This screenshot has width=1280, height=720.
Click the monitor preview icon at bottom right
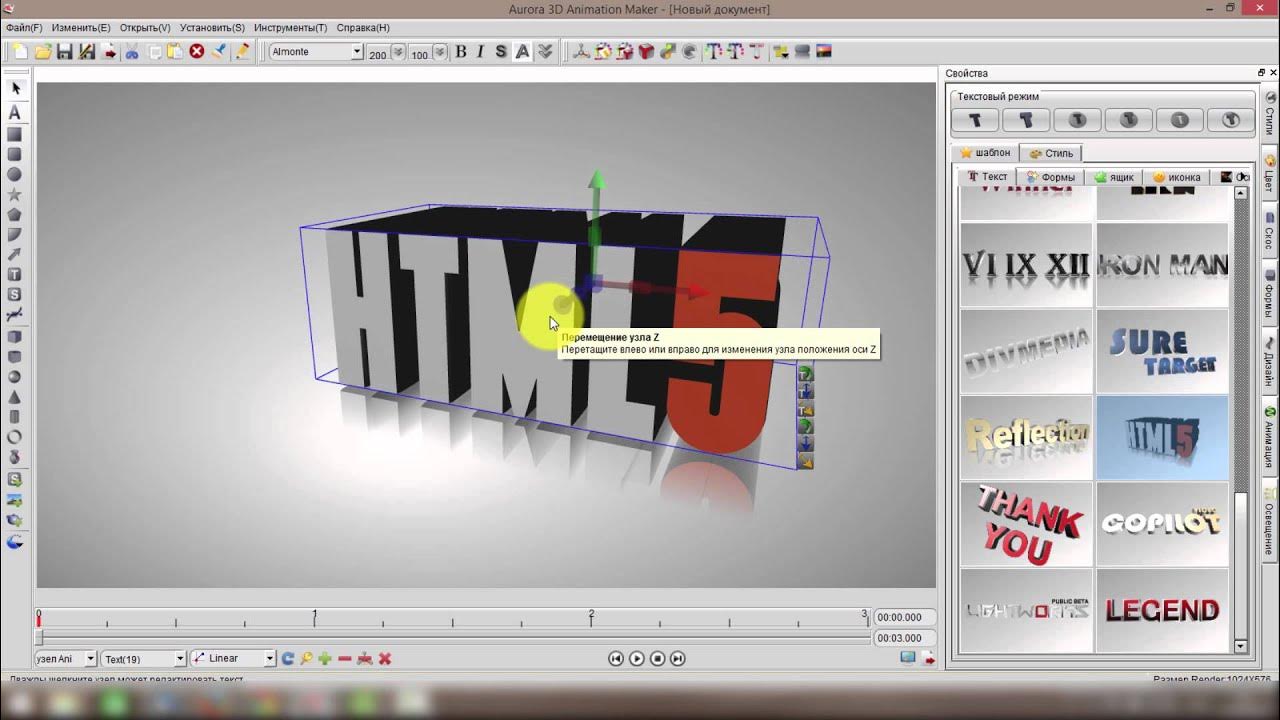click(907, 658)
